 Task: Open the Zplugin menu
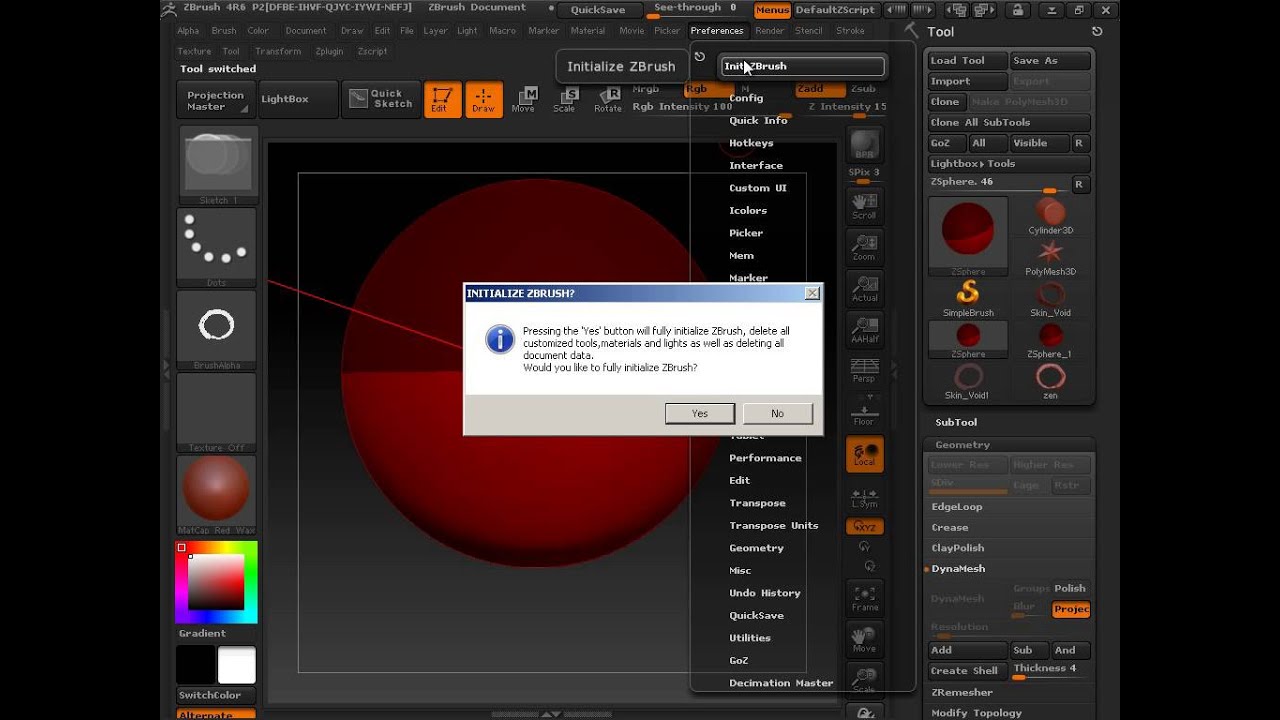pyautogui.click(x=329, y=51)
